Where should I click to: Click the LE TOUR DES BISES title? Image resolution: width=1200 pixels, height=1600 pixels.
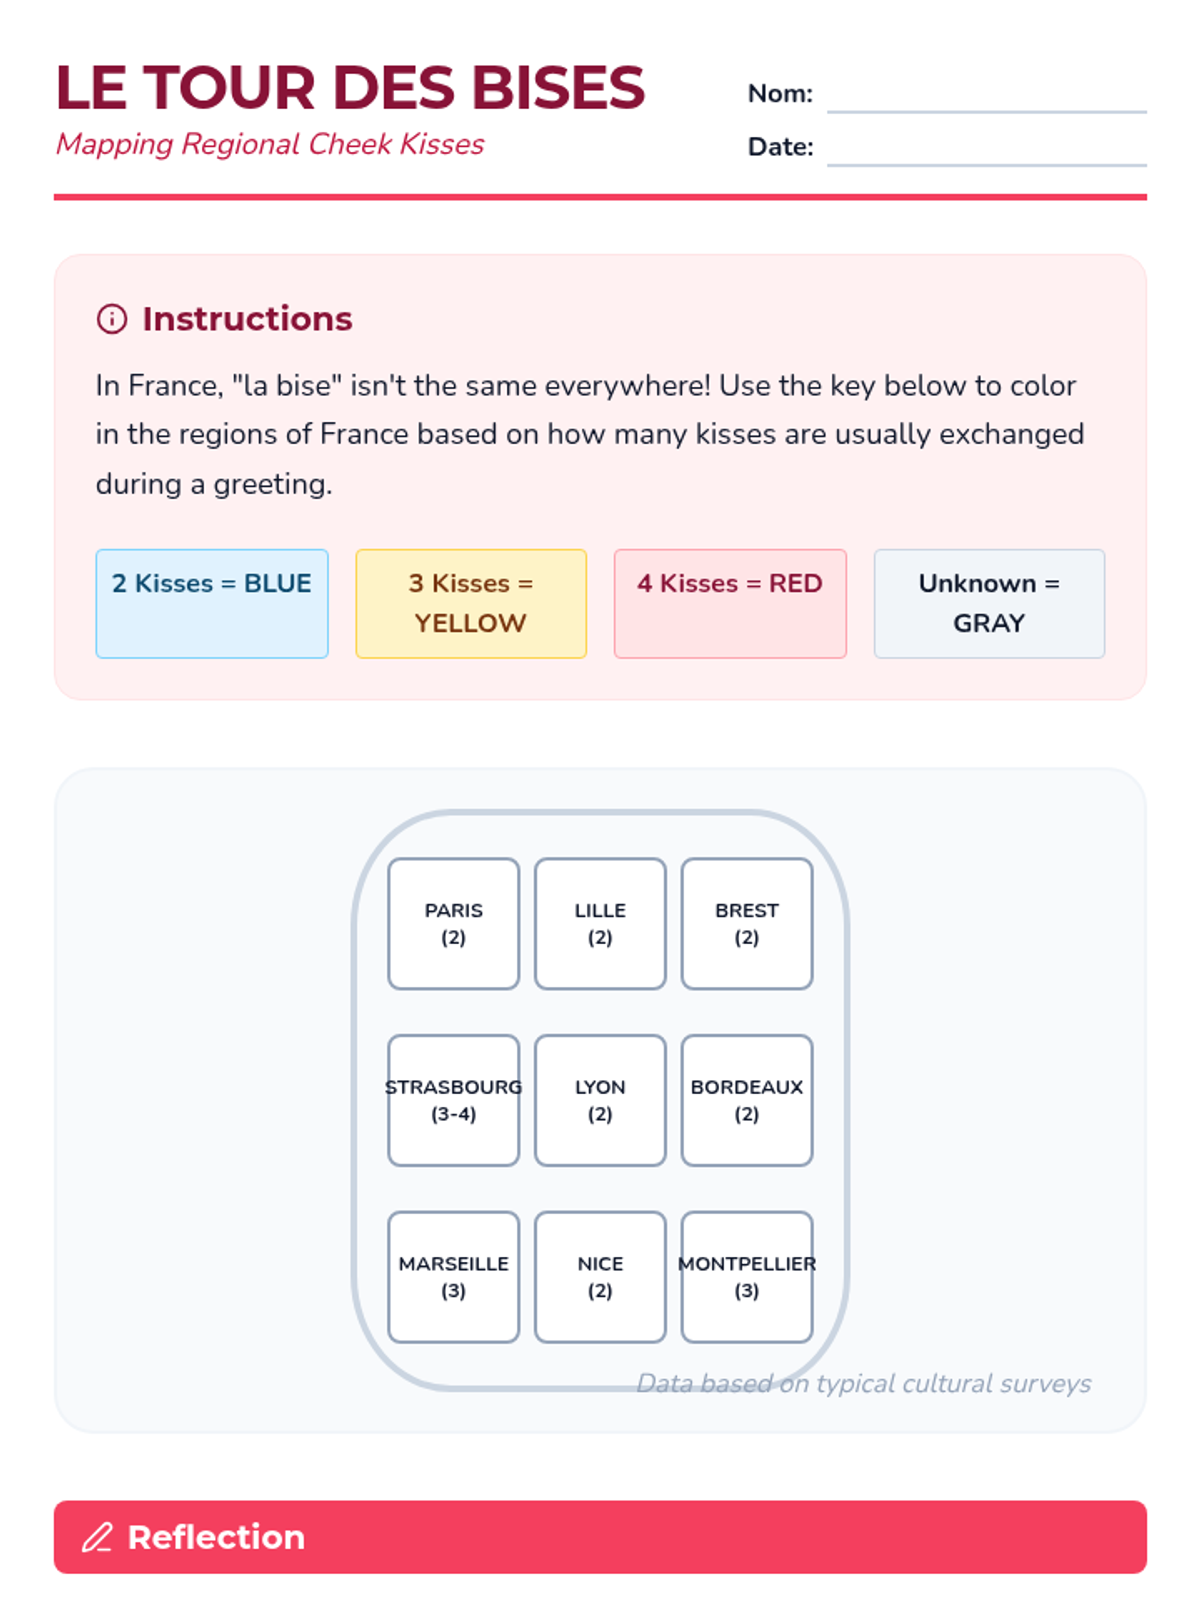click(x=350, y=88)
